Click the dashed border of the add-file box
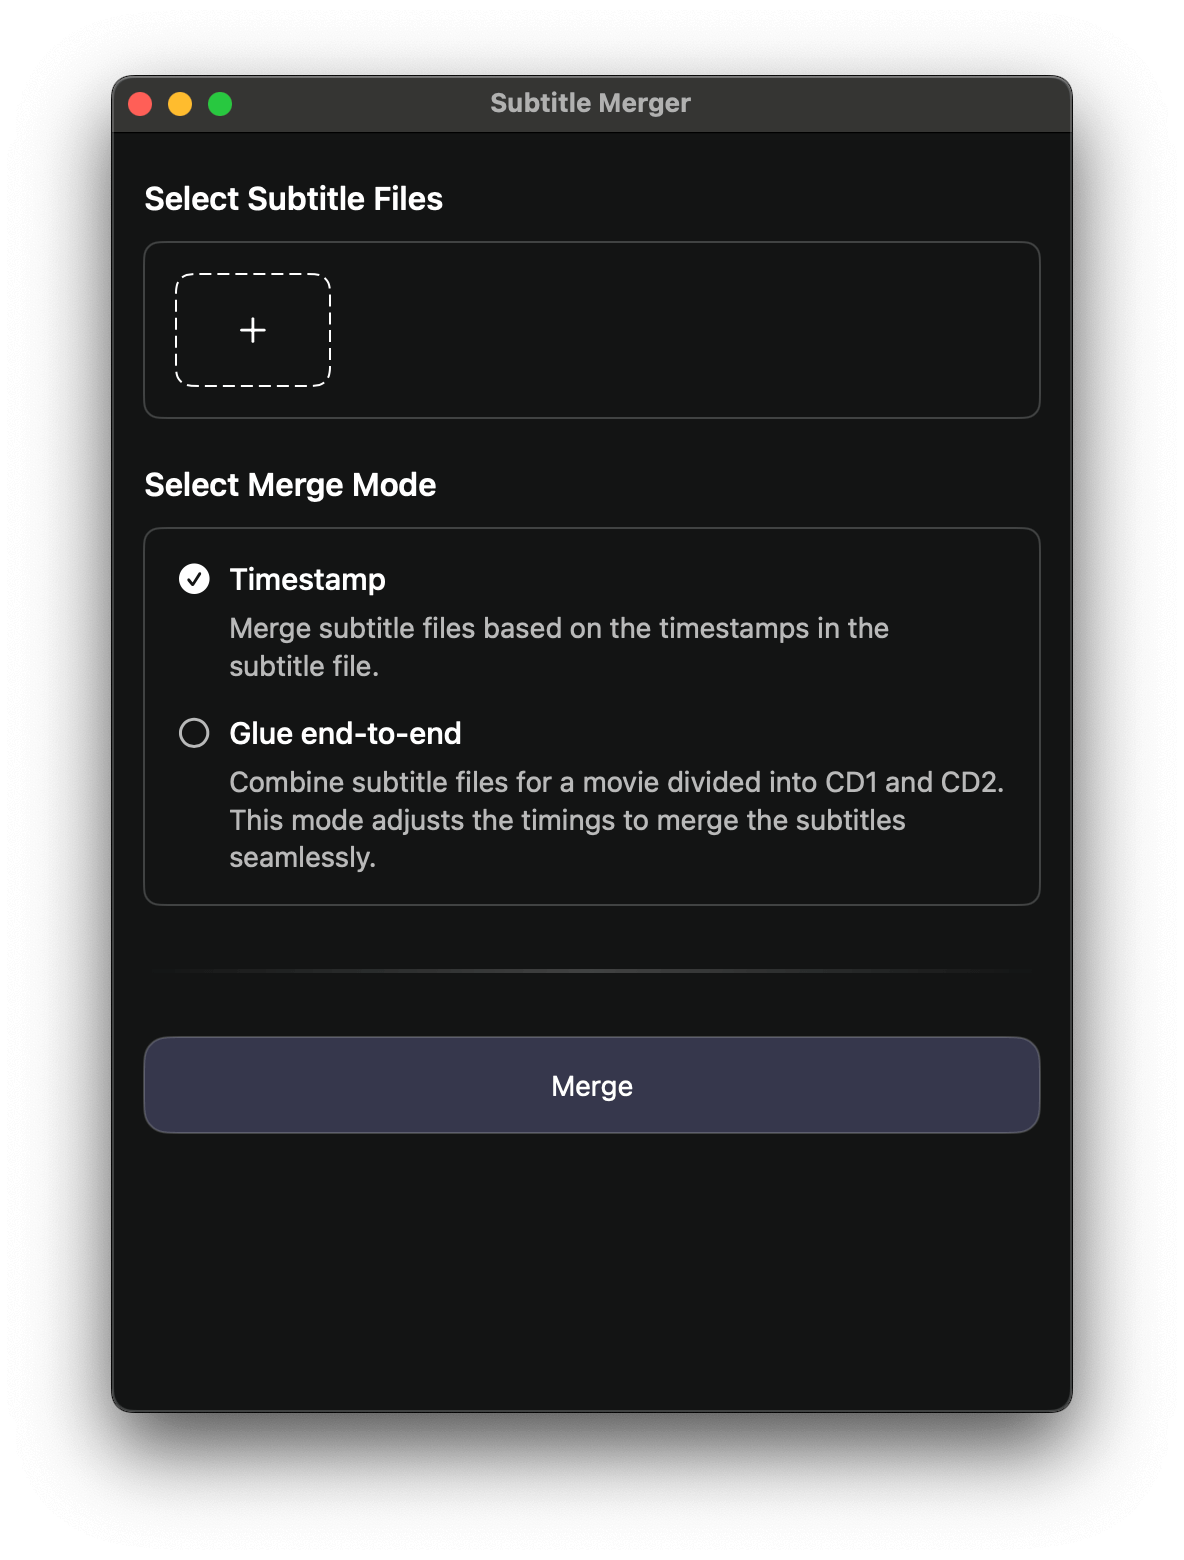 253,274
